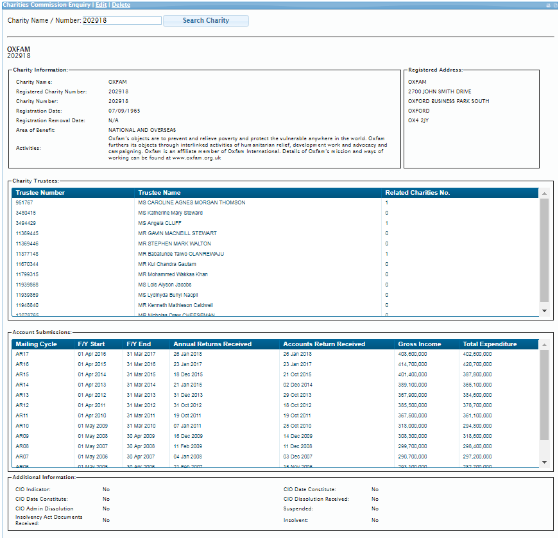The width and height of the screenshot is (558, 538).
Task: Click the CIO Indicator label
Action: pyautogui.click(x=32, y=489)
